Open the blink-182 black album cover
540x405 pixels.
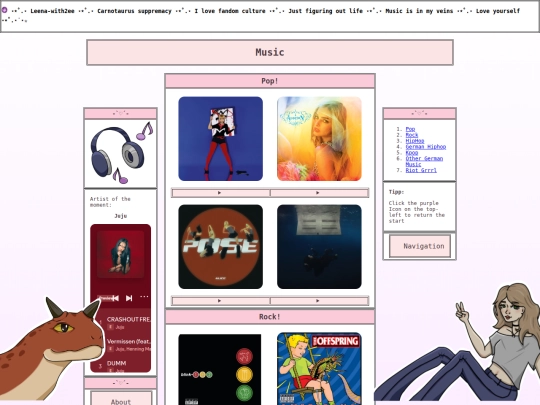point(220,369)
